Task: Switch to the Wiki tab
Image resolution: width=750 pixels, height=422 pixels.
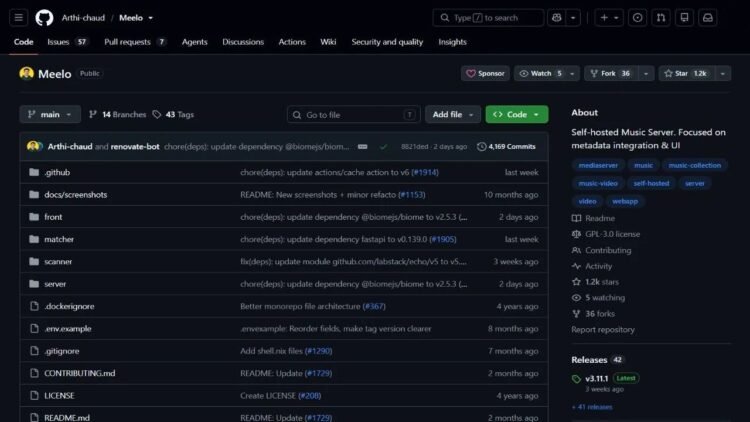Action: tap(328, 42)
